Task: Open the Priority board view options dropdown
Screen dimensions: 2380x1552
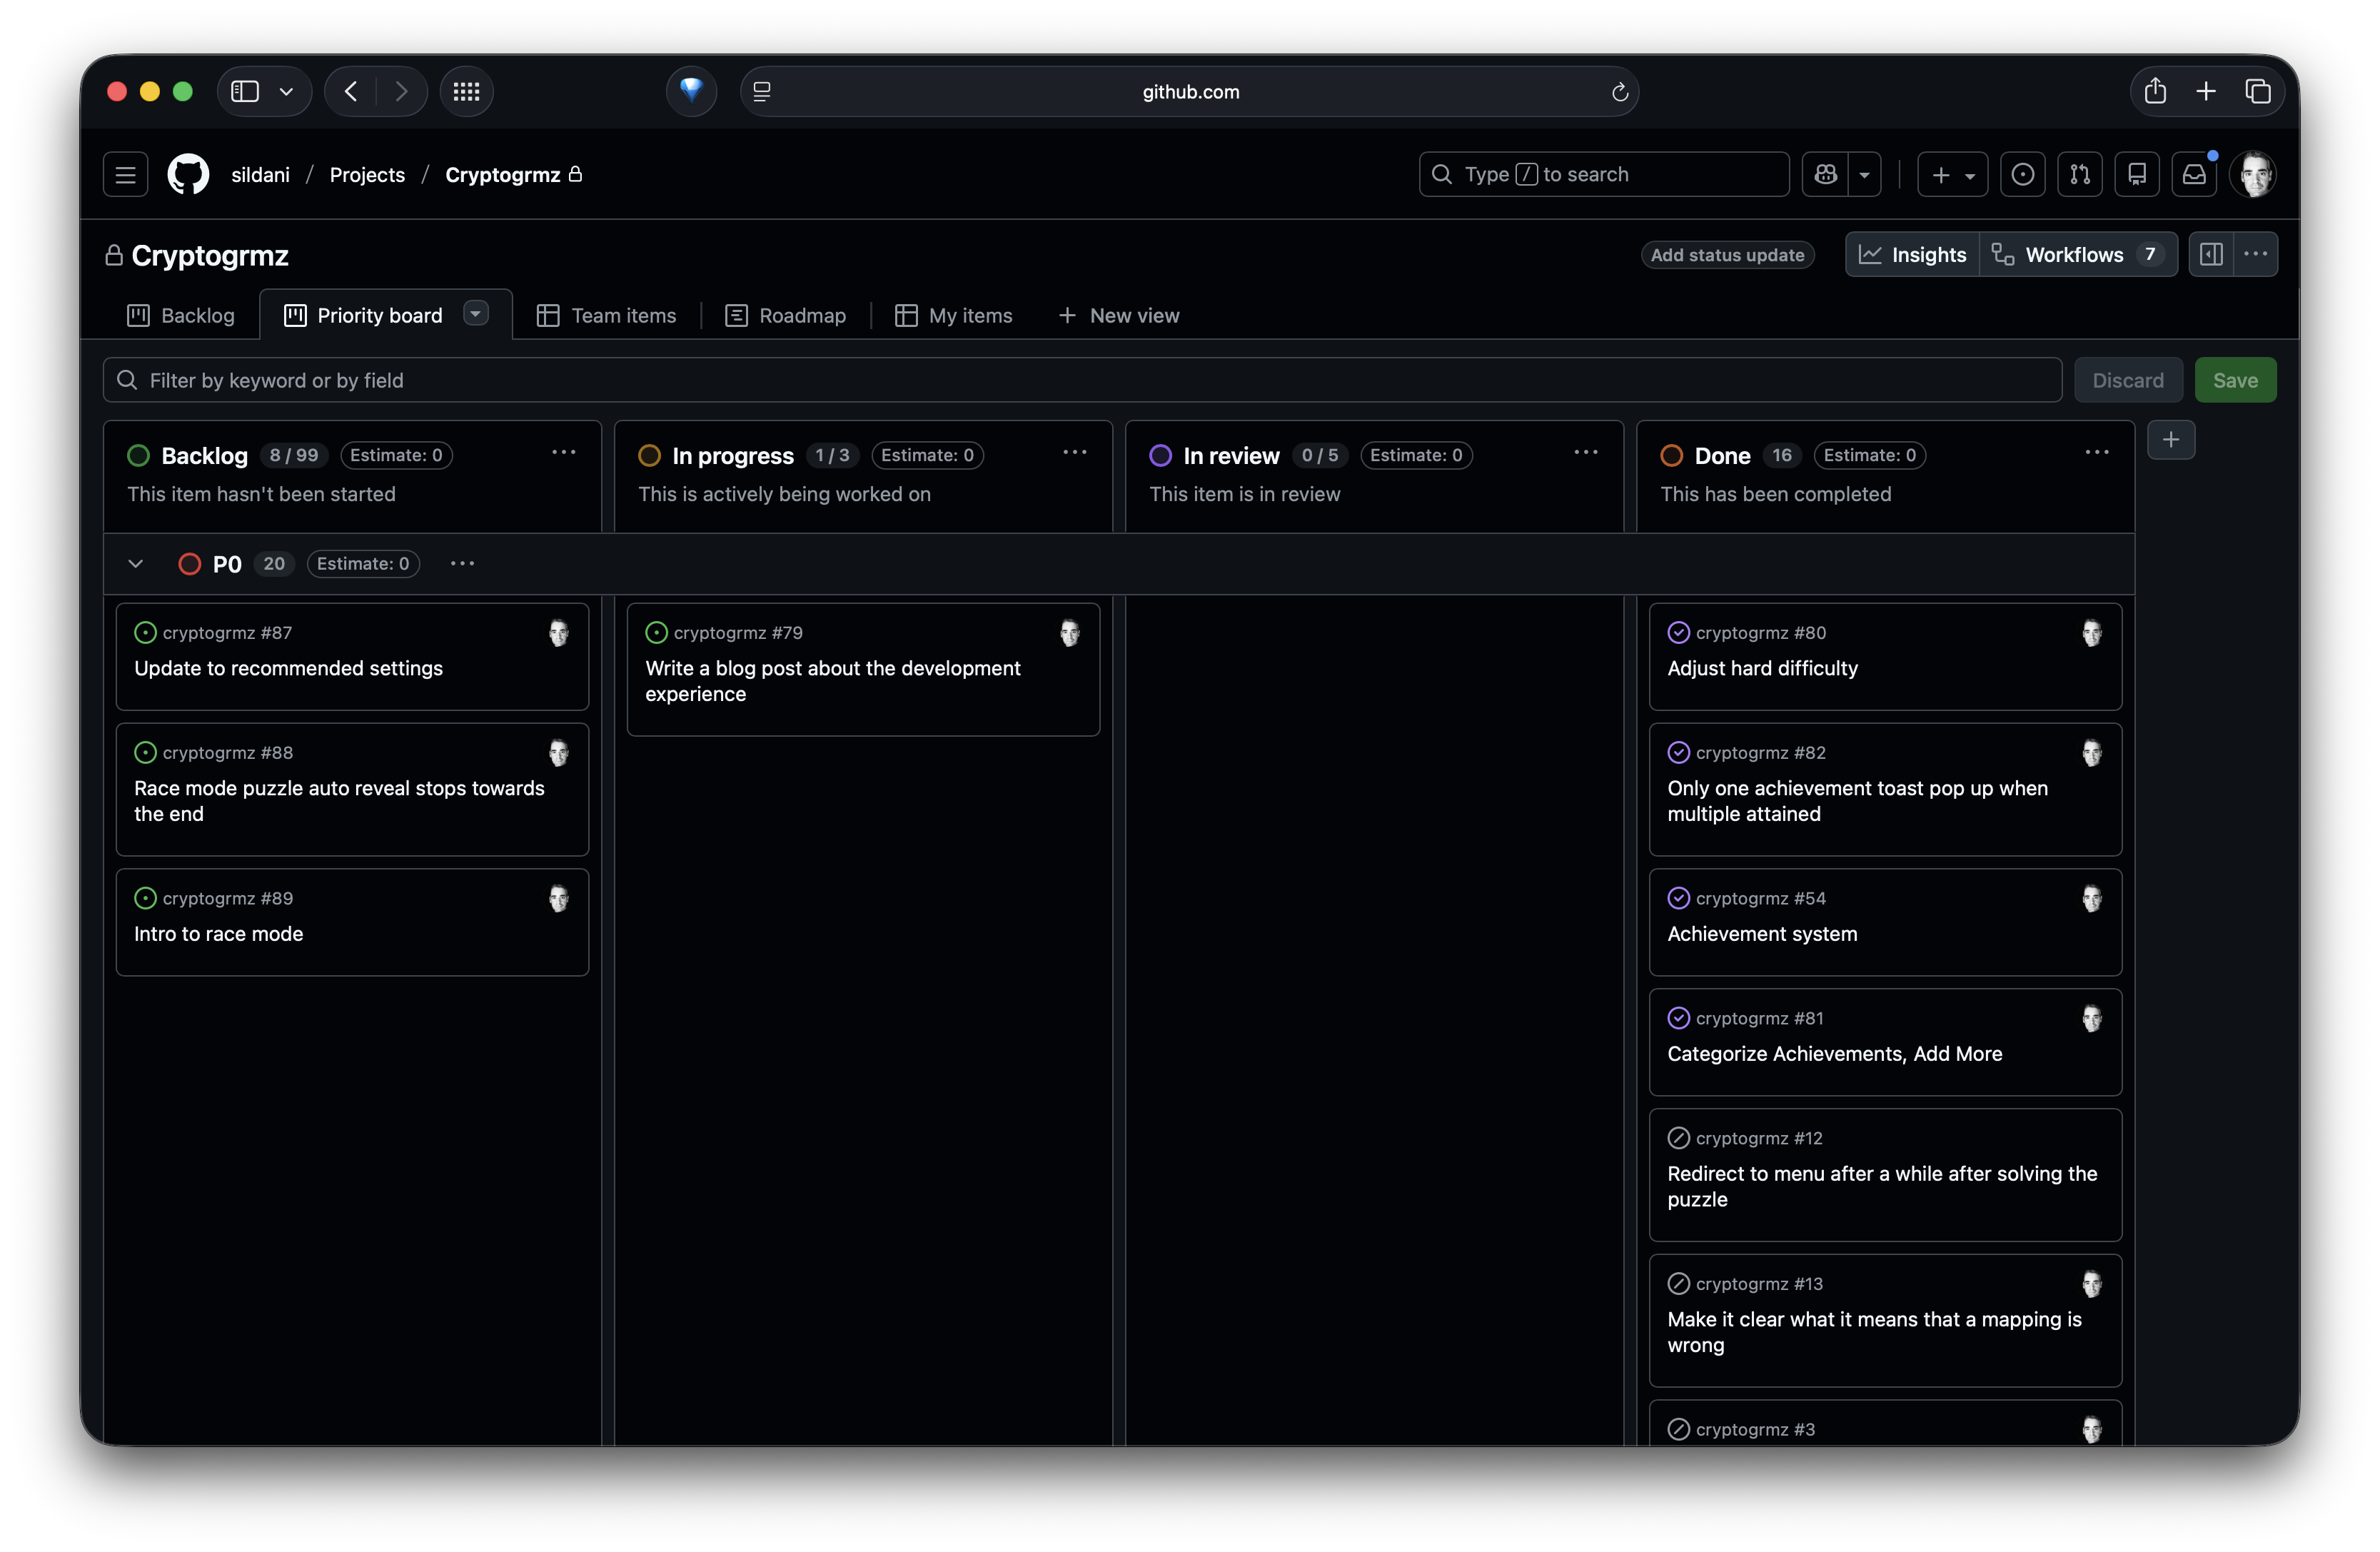Action: coord(476,314)
